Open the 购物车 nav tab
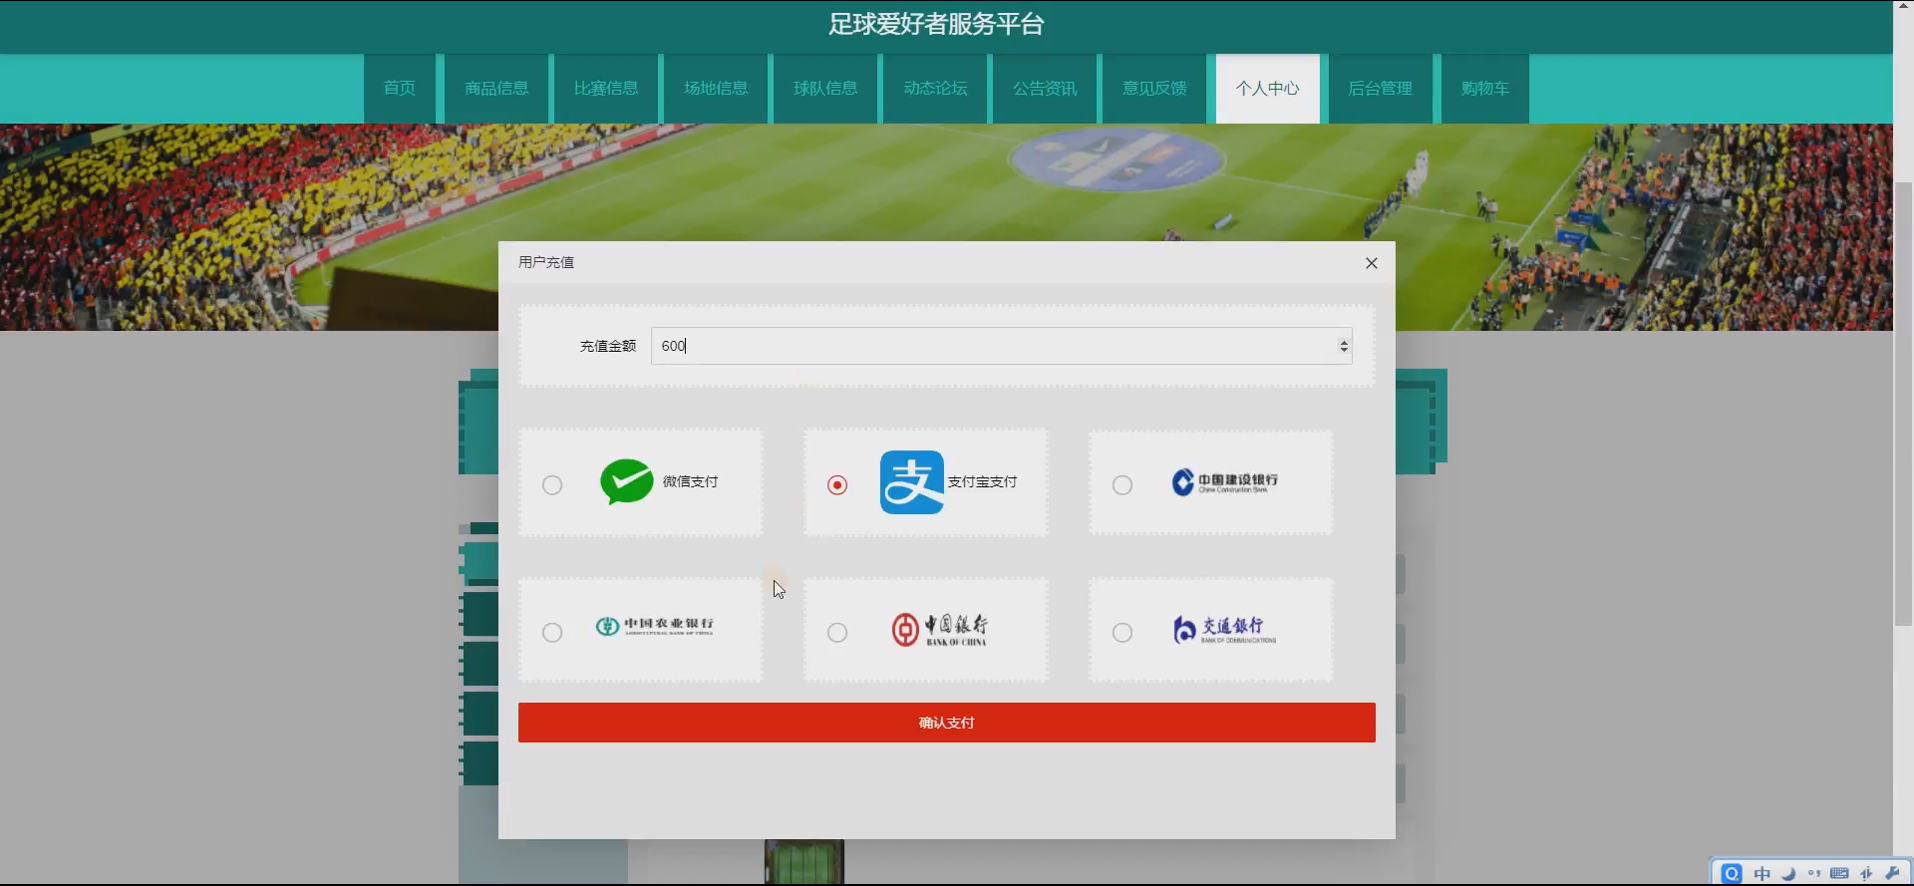This screenshot has width=1914, height=886. tap(1485, 88)
